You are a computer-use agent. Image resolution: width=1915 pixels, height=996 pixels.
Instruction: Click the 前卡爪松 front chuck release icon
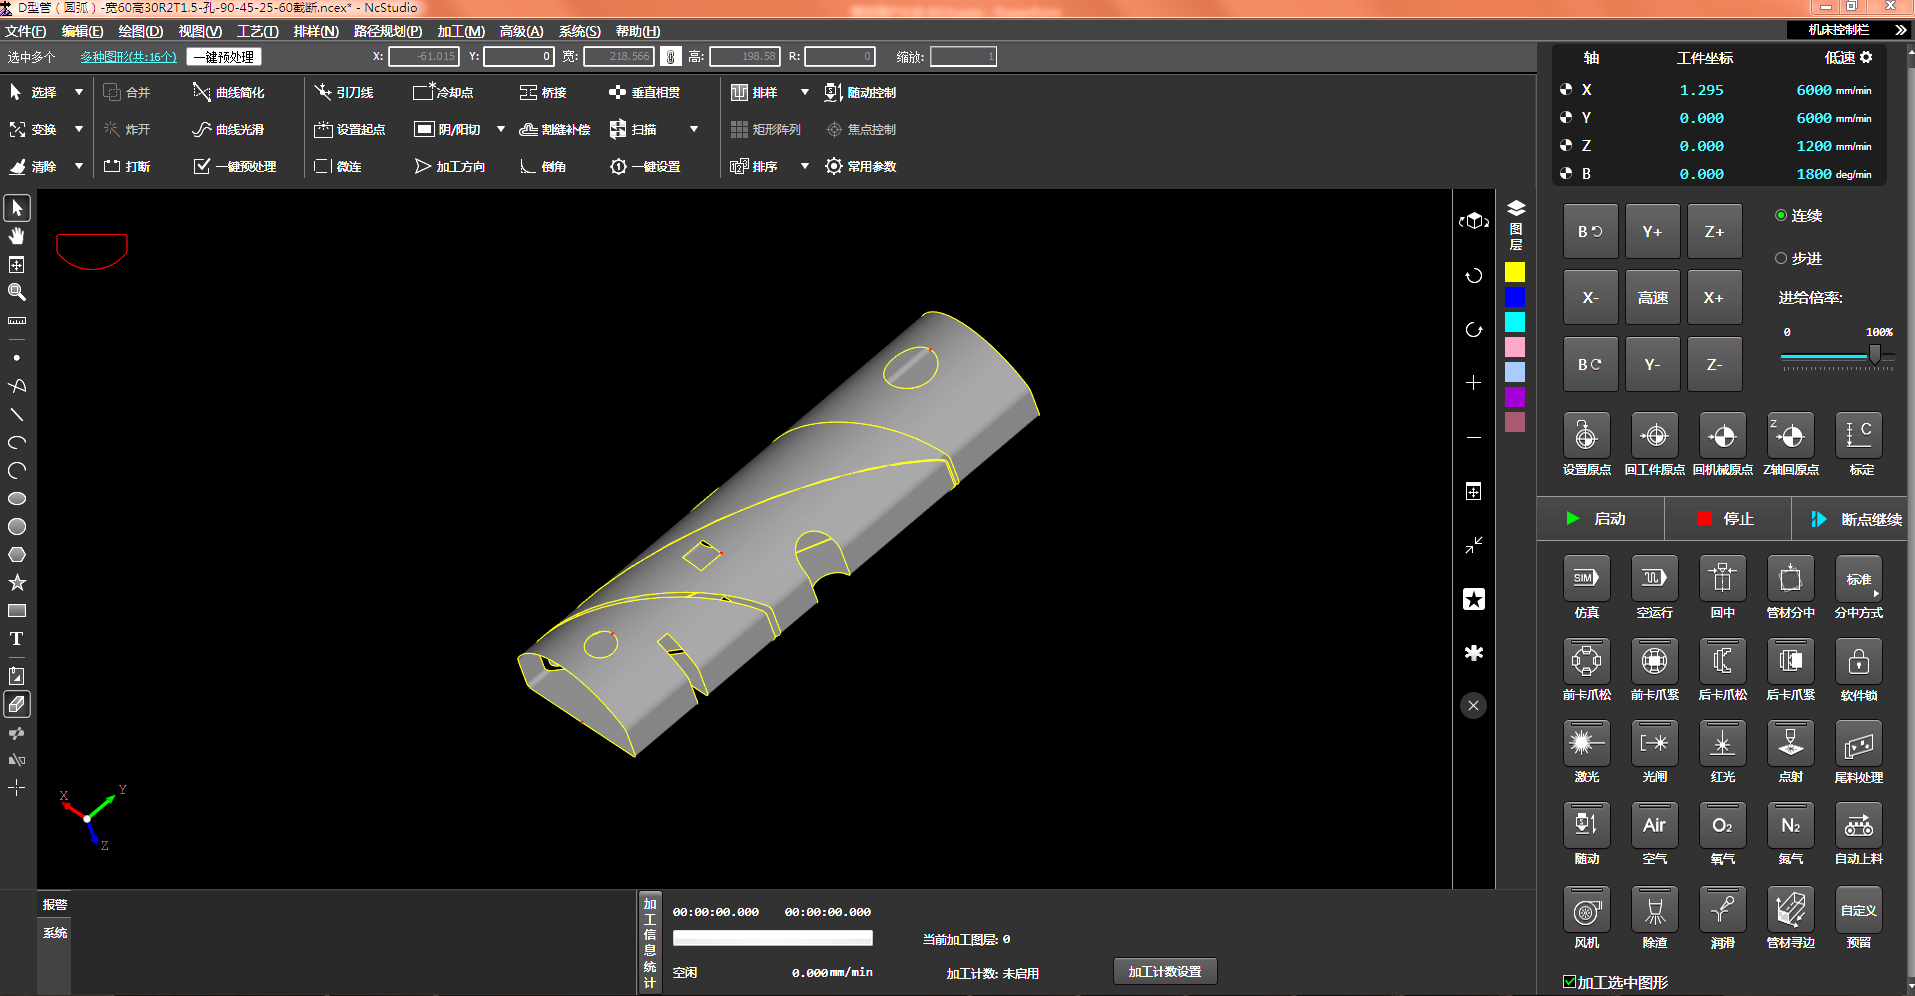point(1586,661)
